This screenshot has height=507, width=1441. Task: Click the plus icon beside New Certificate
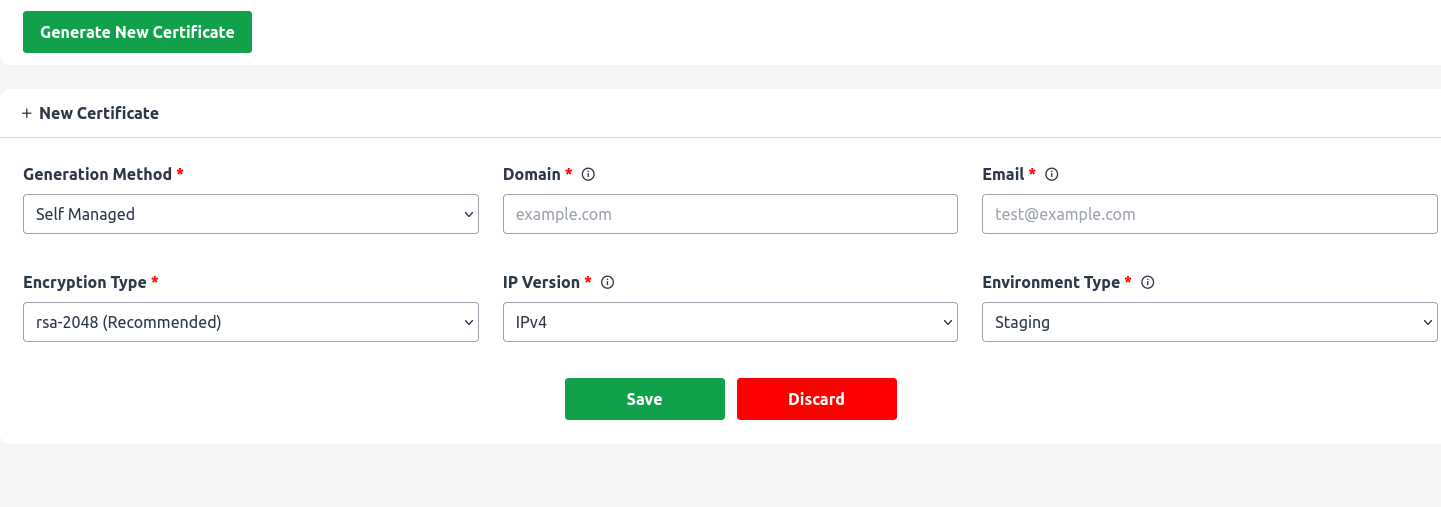[x=27, y=113]
